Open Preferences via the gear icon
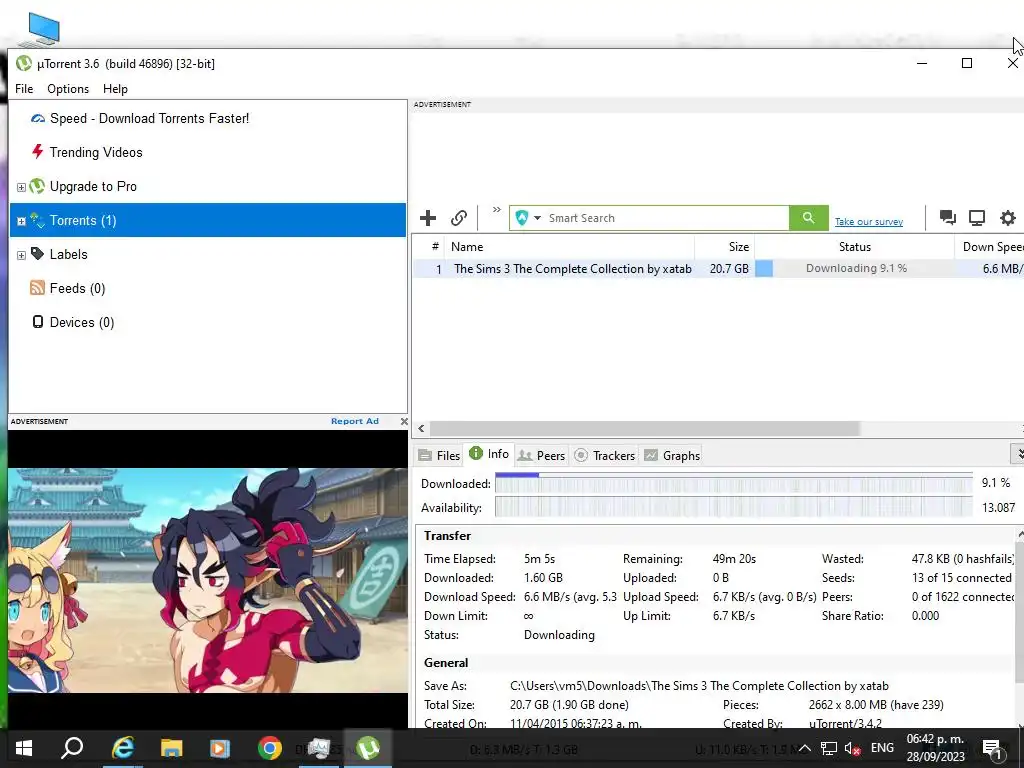This screenshot has height=768, width=1024. (1008, 218)
